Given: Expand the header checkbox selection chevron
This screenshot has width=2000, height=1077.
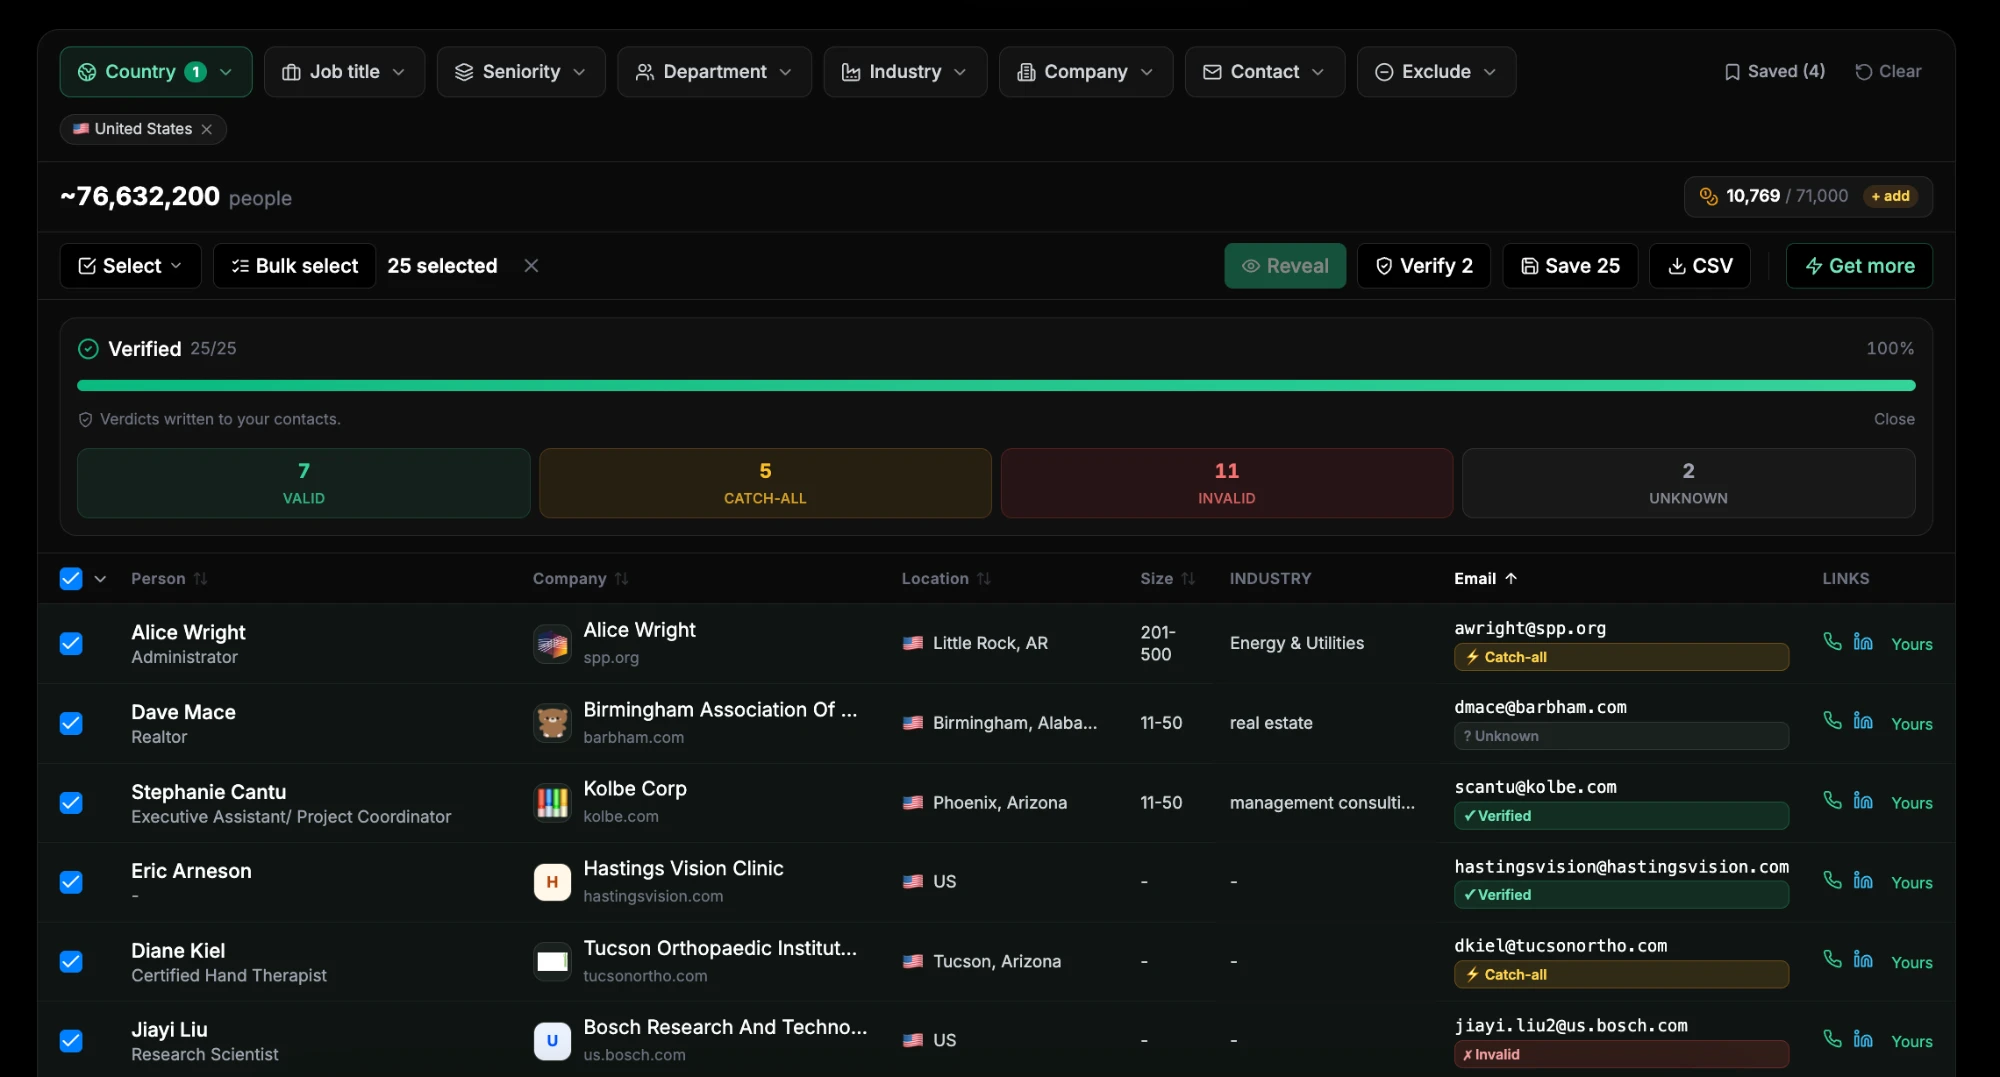Looking at the screenshot, I should pos(100,579).
